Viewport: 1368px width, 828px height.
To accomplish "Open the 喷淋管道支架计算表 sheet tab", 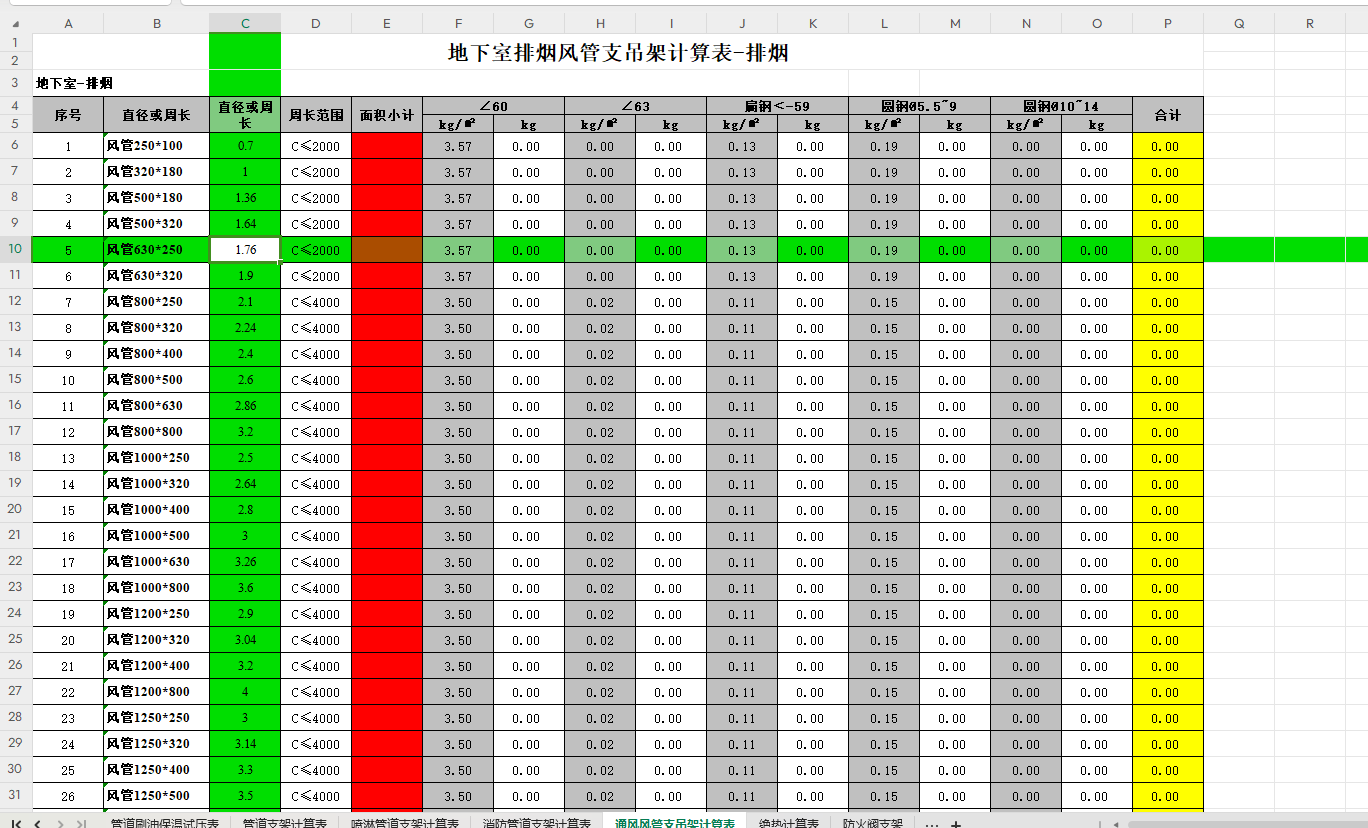I will tap(405, 823).
